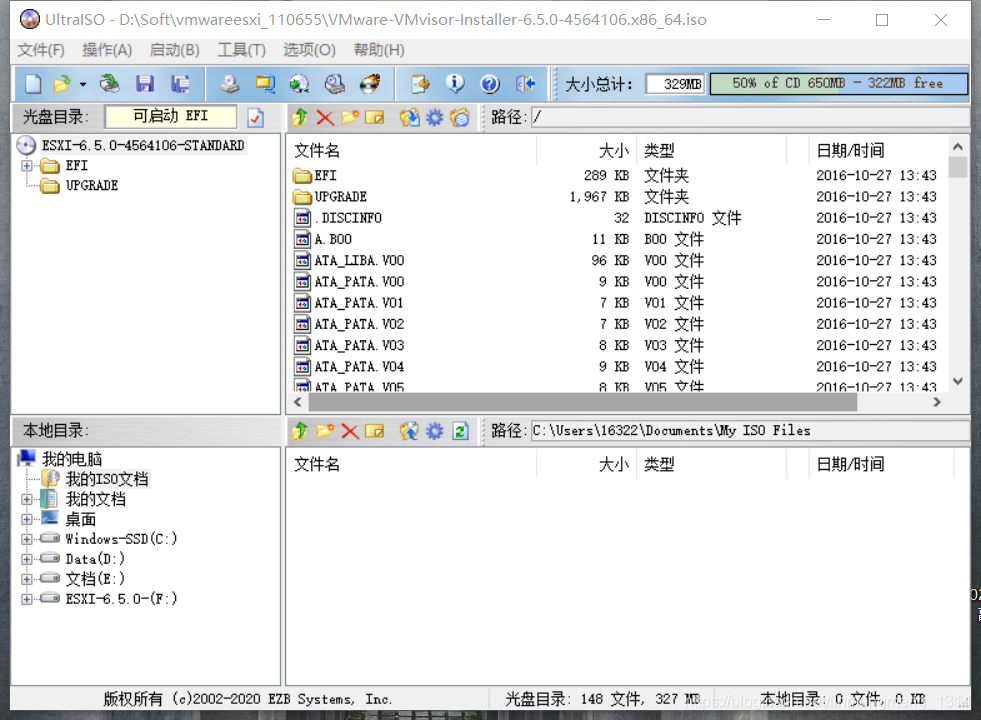The image size is (981, 720).
Task: Select UPGRADE folder in disc tree
Action: (91, 186)
